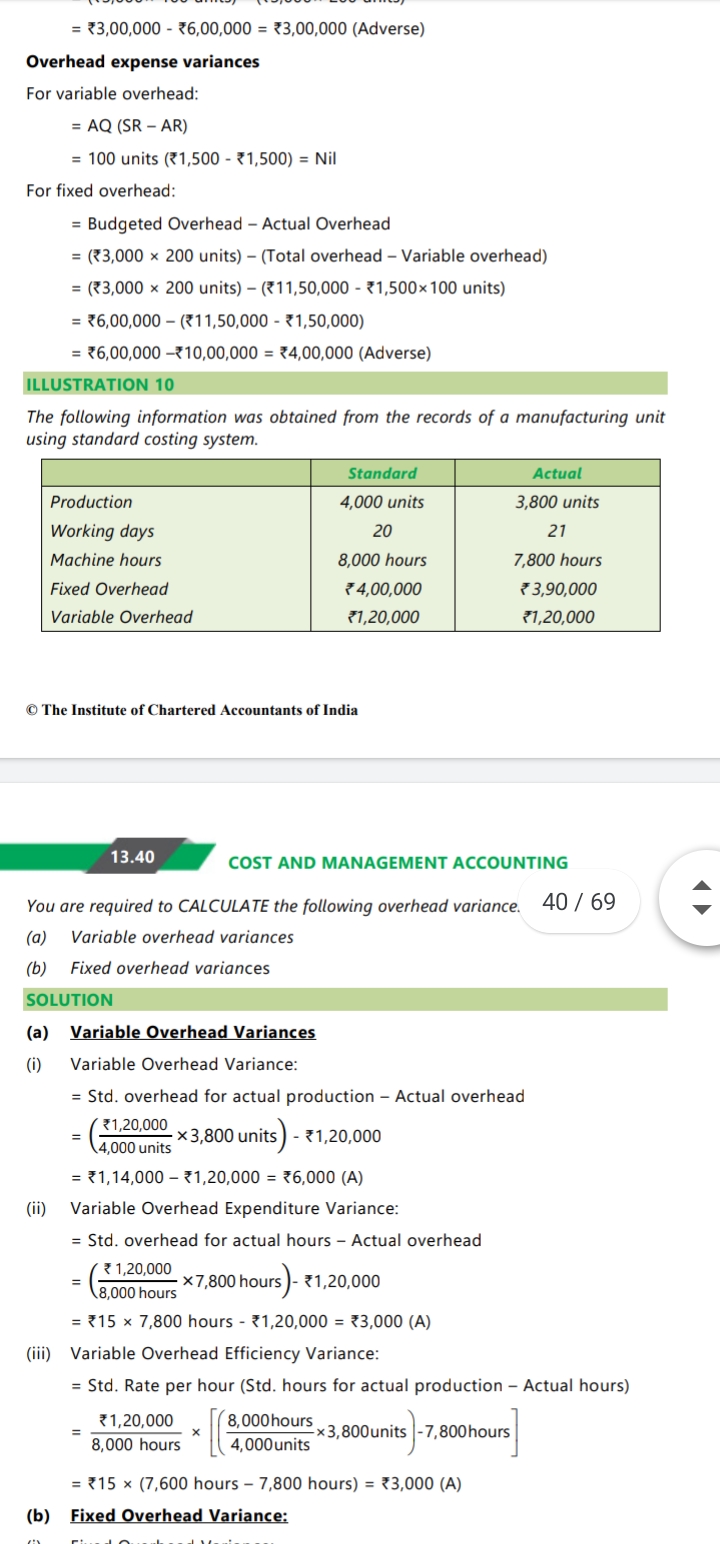Click the Institute of Chartered Accountants copyright text
Viewport: 720px width, 1544px height.
click(192, 710)
